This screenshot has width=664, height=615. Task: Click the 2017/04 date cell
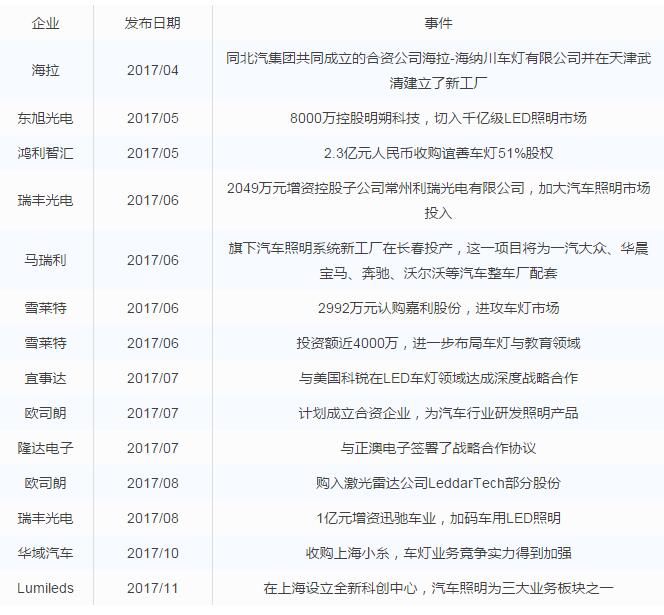point(152,70)
